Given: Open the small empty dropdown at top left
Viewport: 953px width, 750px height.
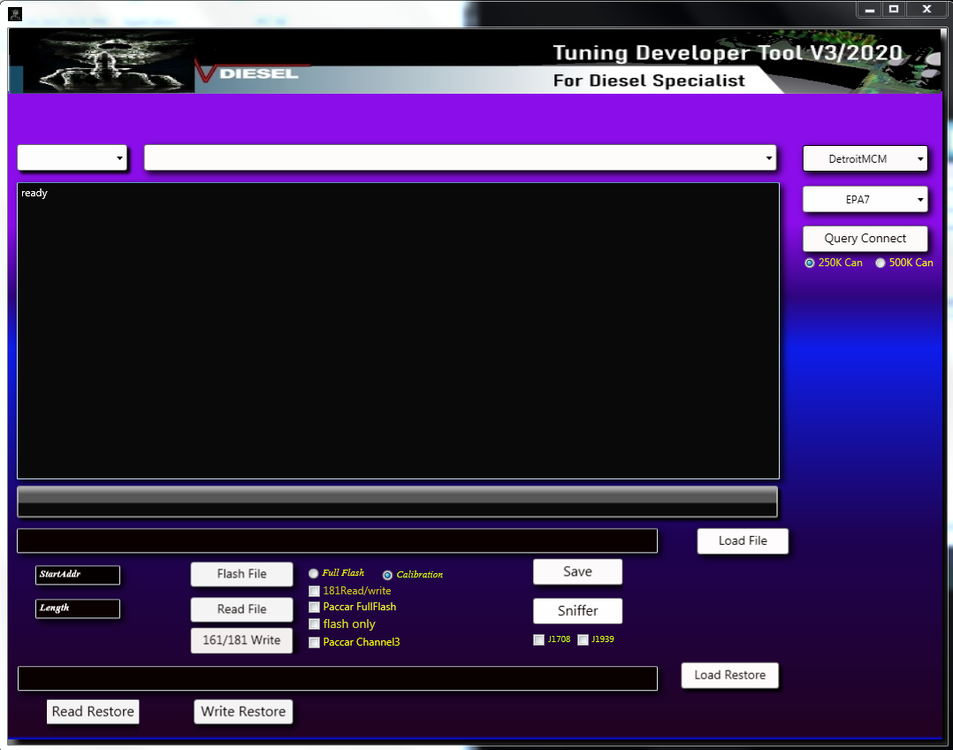Looking at the screenshot, I should [72, 158].
